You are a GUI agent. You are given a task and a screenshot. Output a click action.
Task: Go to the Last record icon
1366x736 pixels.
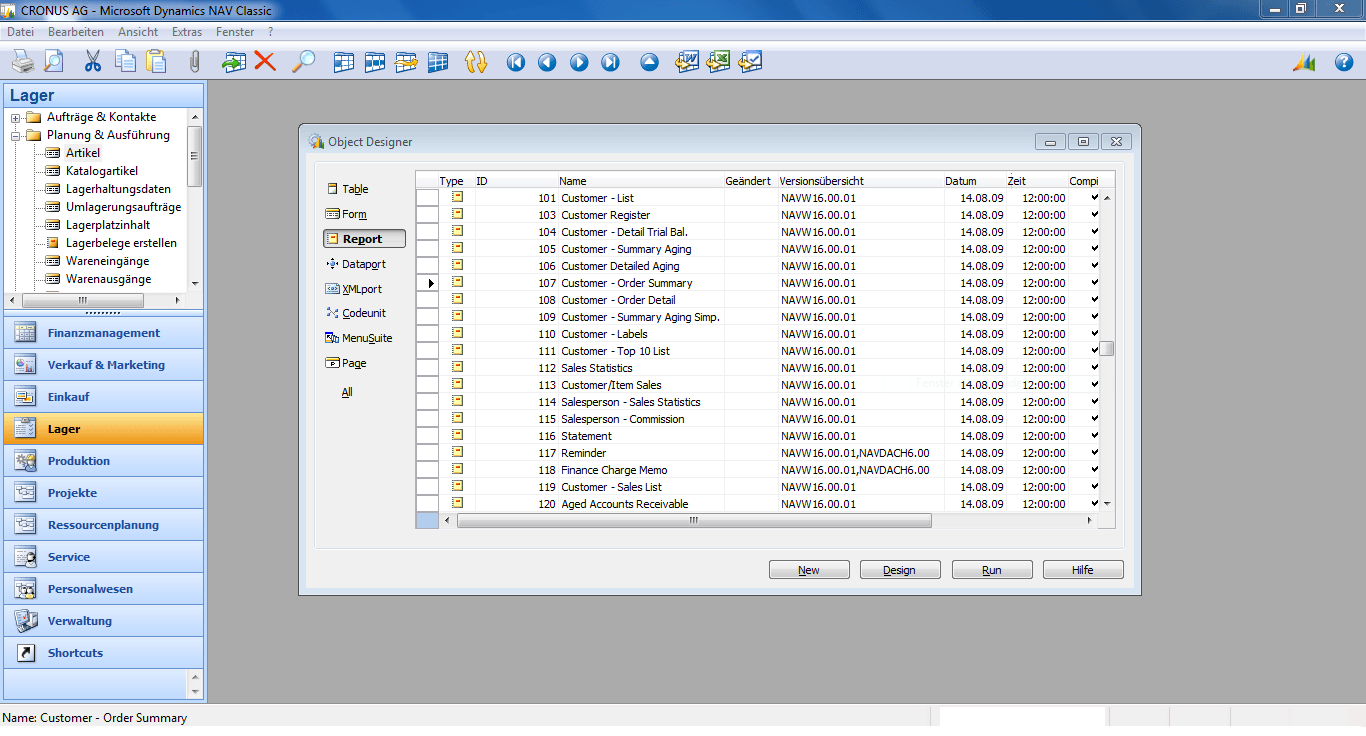[610, 62]
